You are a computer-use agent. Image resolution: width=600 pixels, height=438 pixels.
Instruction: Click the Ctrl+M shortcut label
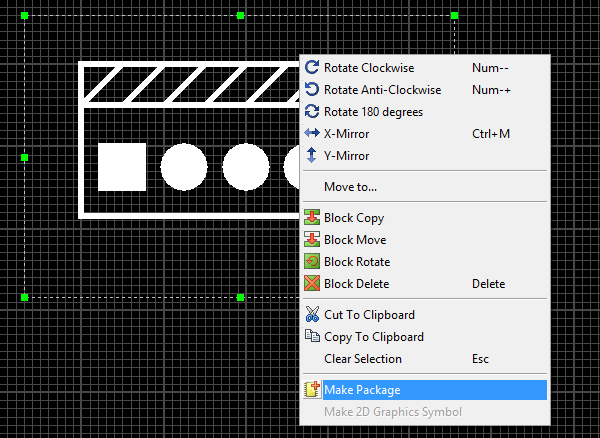tap(491, 134)
